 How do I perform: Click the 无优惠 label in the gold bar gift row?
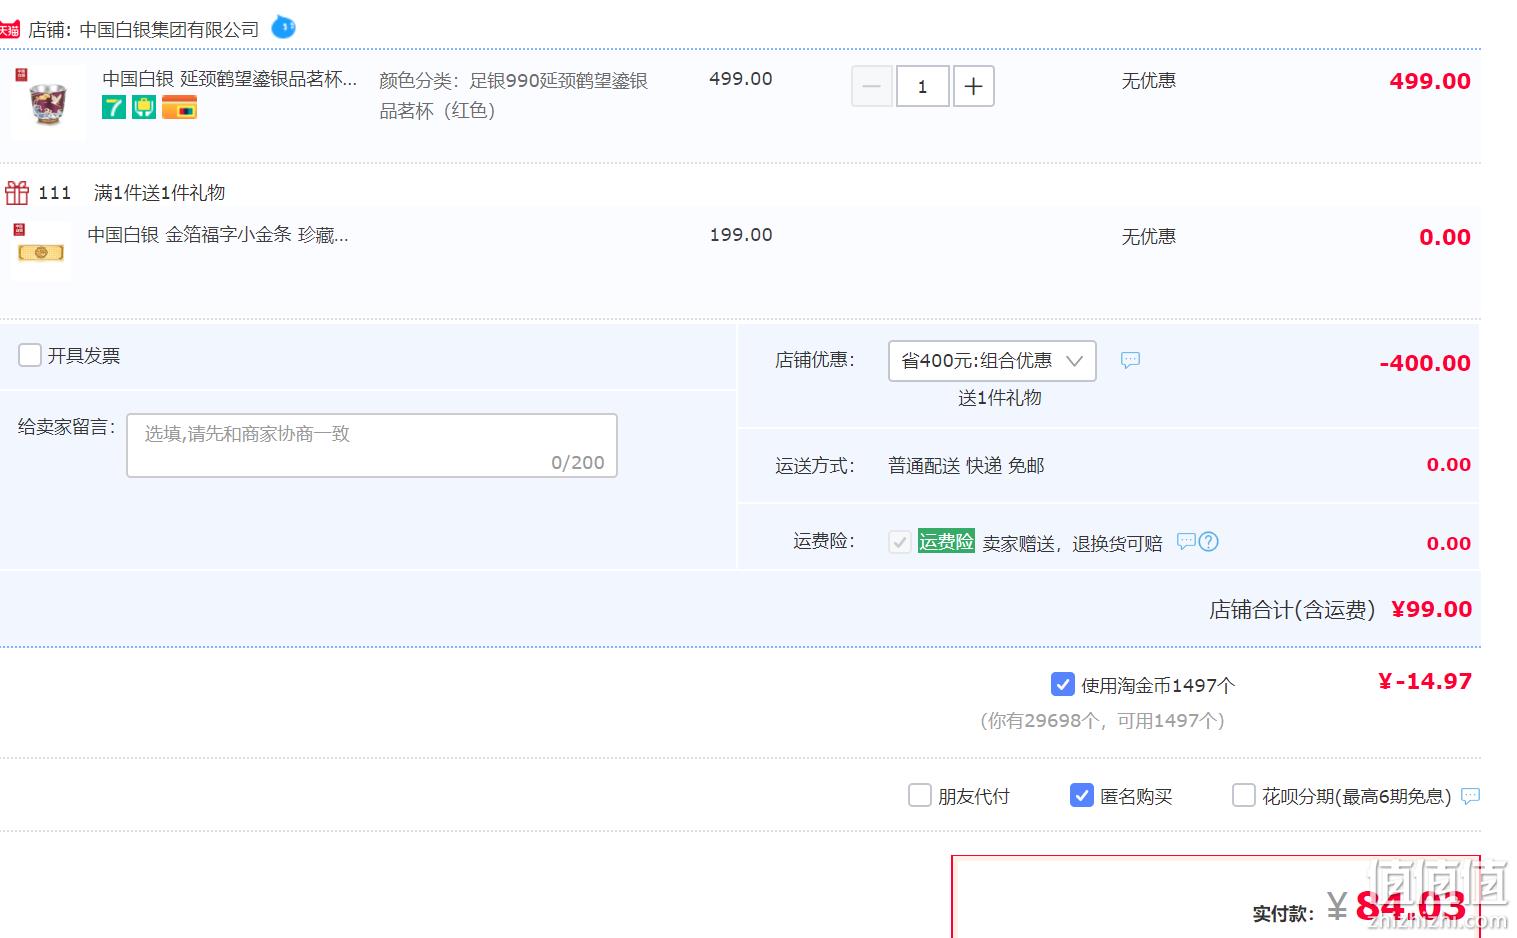[x=1149, y=237]
